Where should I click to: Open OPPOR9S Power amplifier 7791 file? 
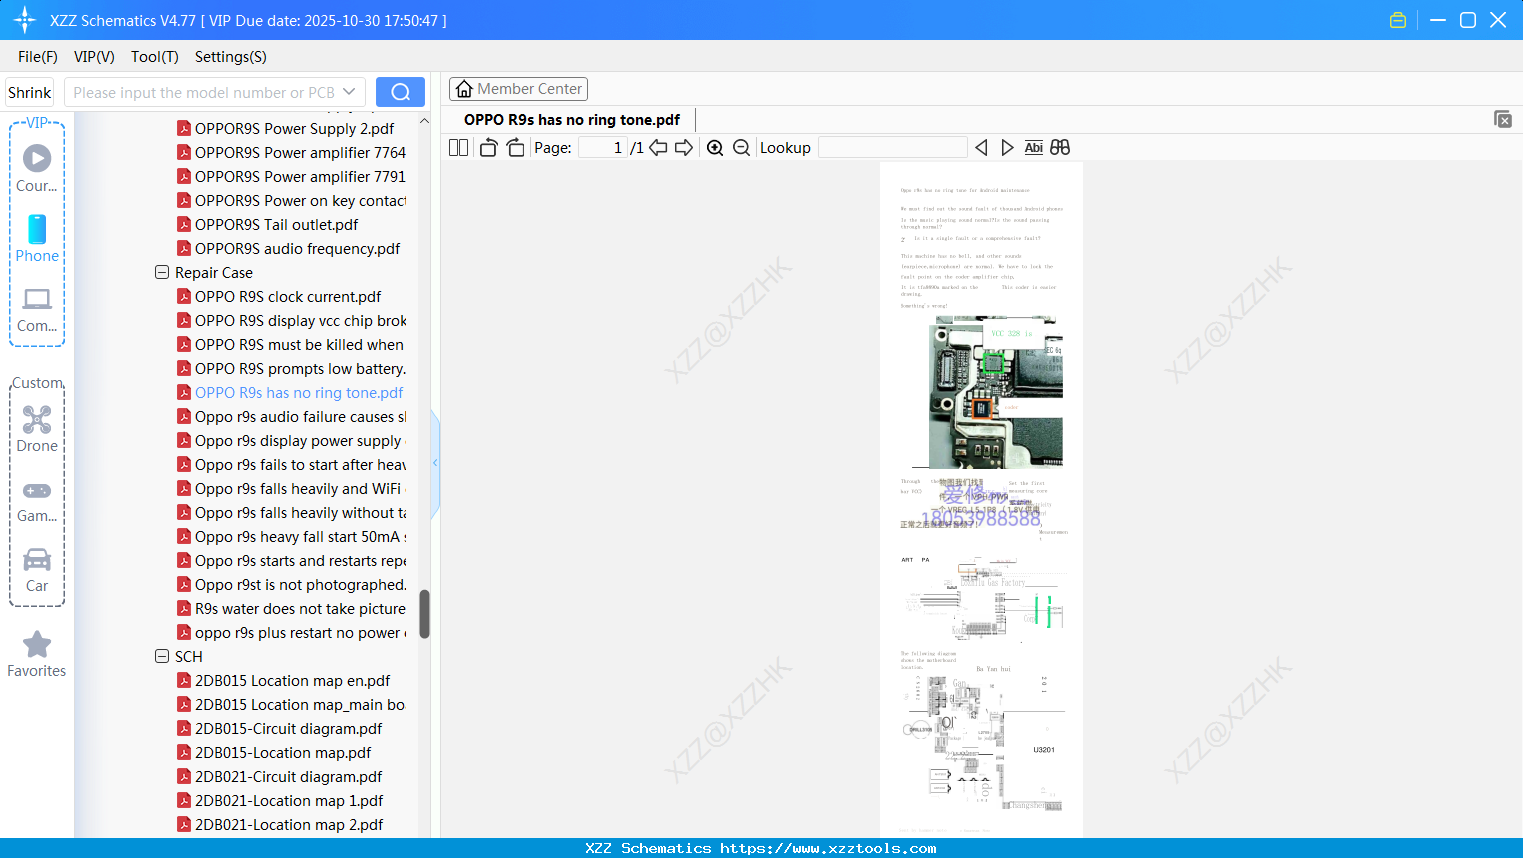click(300, 176)
